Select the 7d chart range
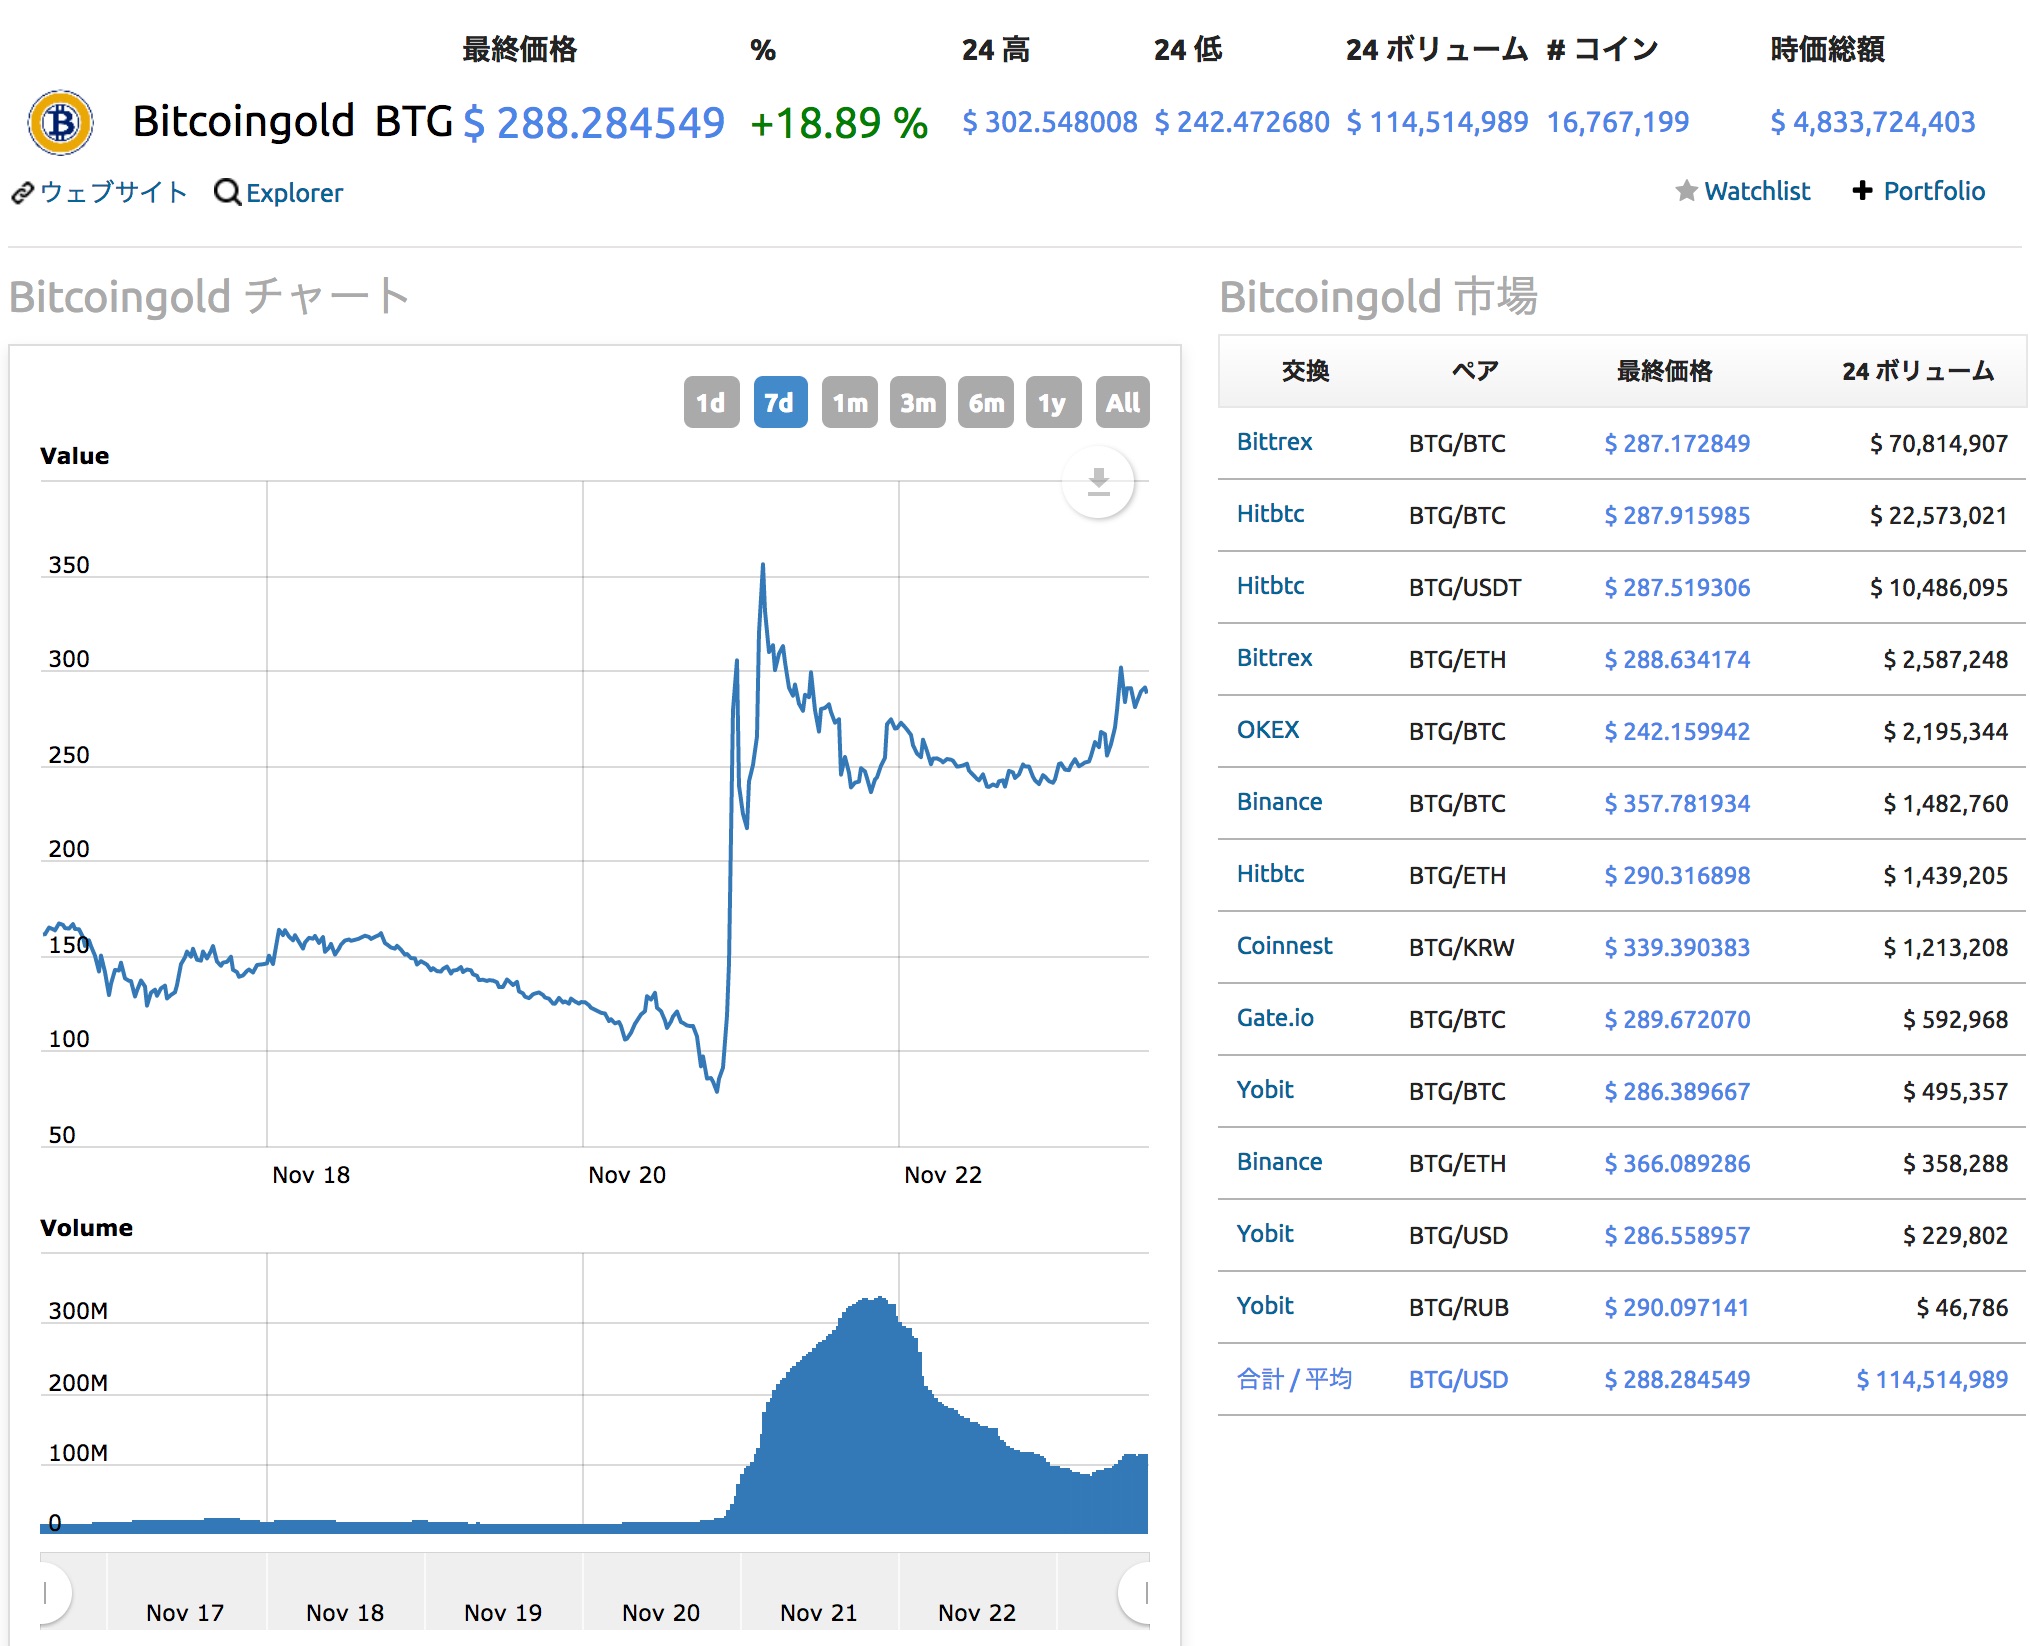 pos(780,403)
